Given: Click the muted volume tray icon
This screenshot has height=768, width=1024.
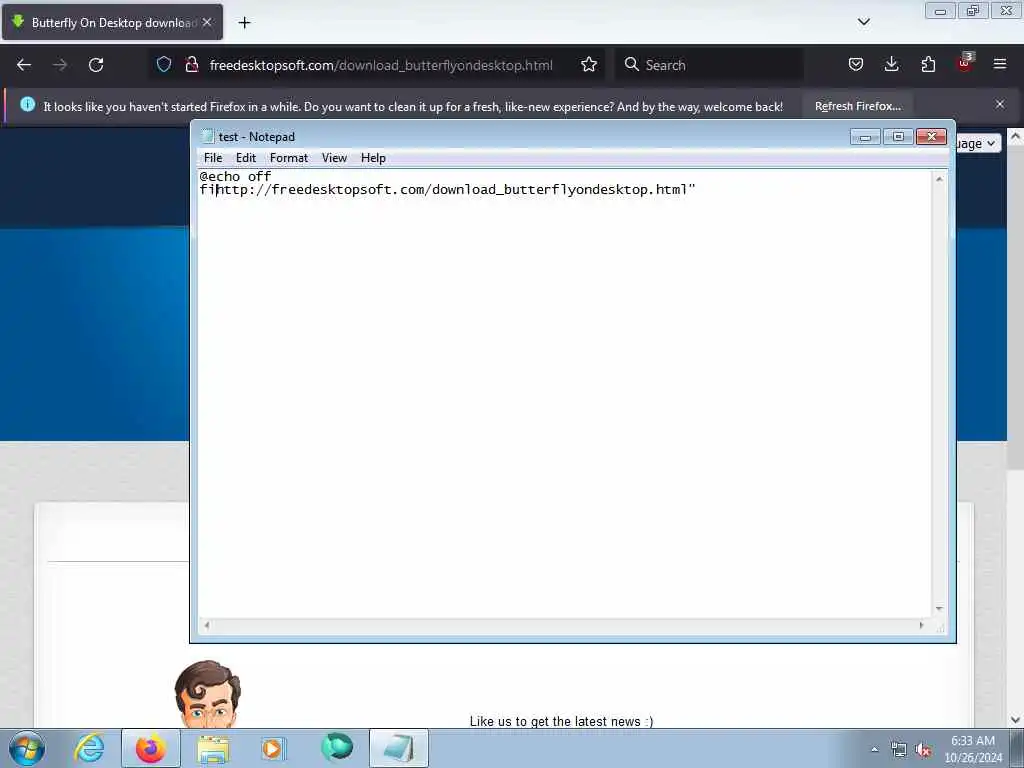Looking at the screenshot, I should click(923, 750).
